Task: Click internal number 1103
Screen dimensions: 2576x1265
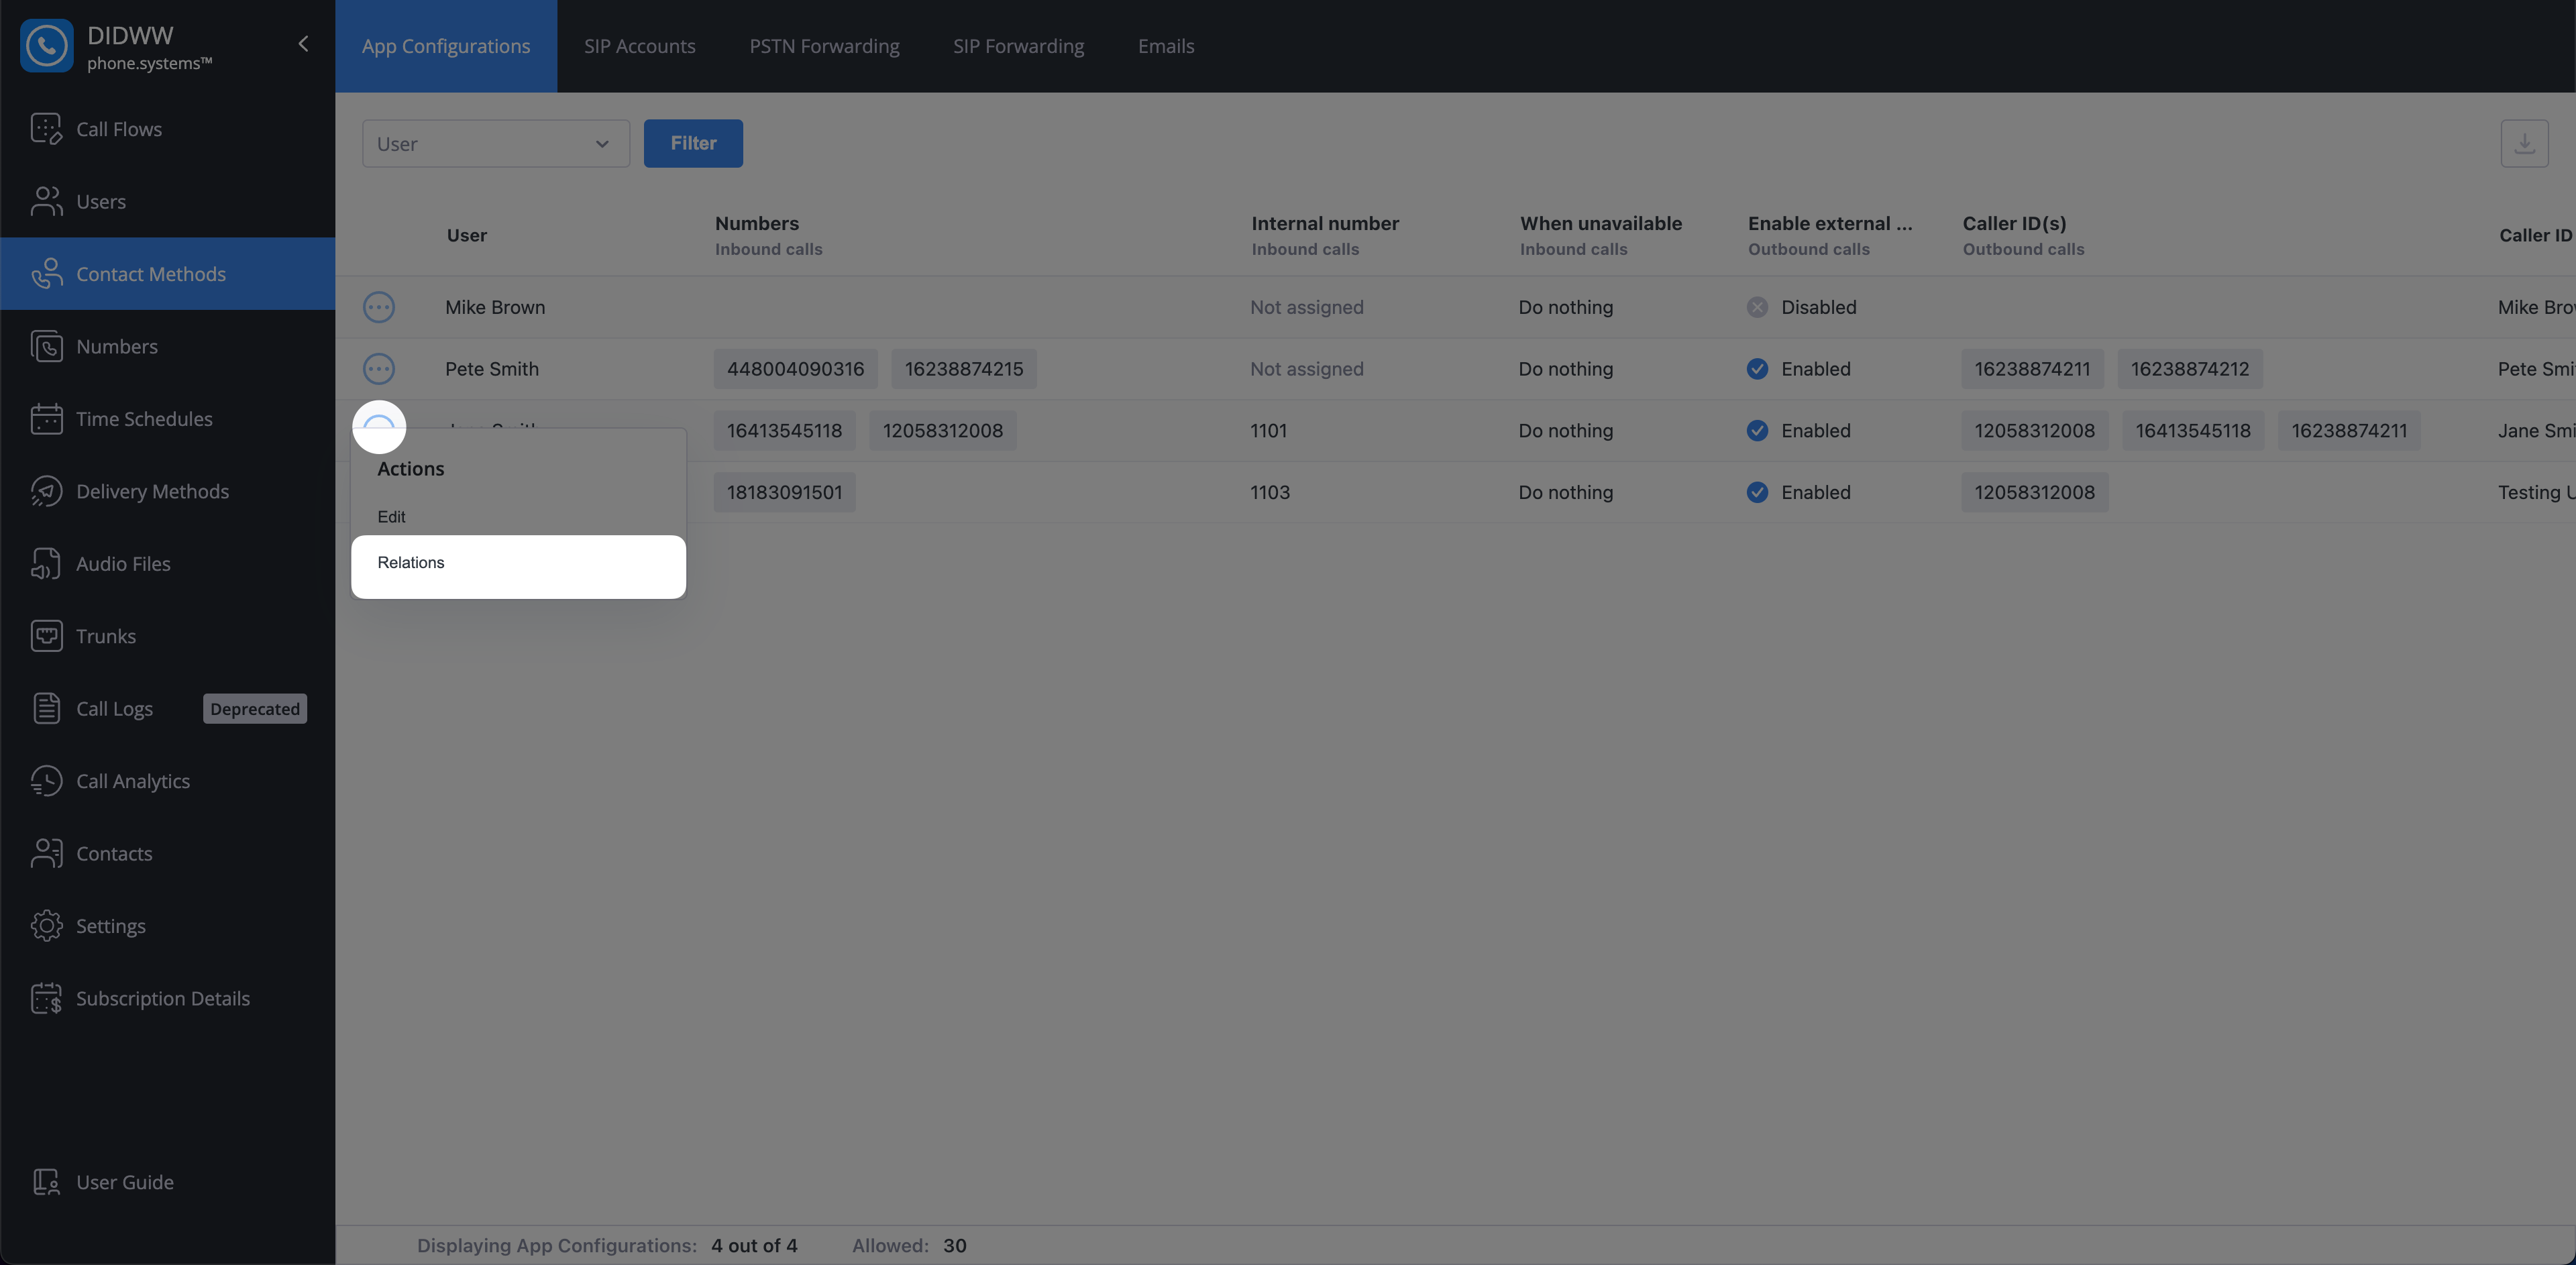Action: click(x=1270, y=492)
